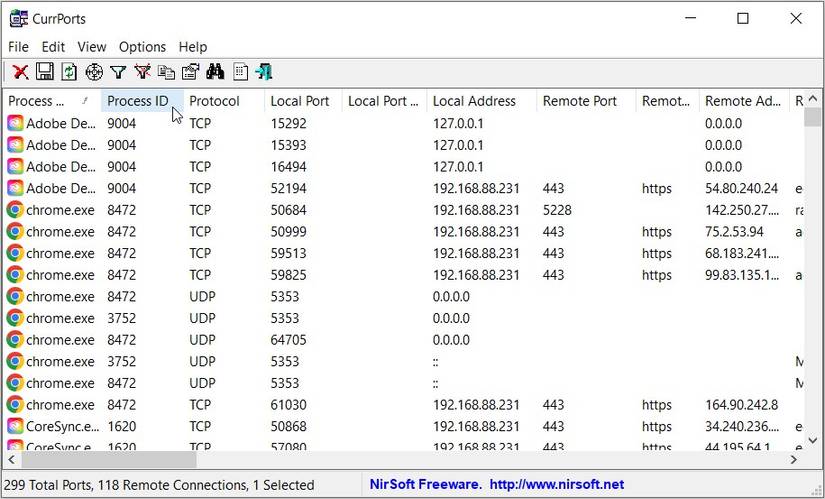Click Chrome icon on local port 50684 row
Viewport: 825px width, 499px height.
(x=15, y=210)
